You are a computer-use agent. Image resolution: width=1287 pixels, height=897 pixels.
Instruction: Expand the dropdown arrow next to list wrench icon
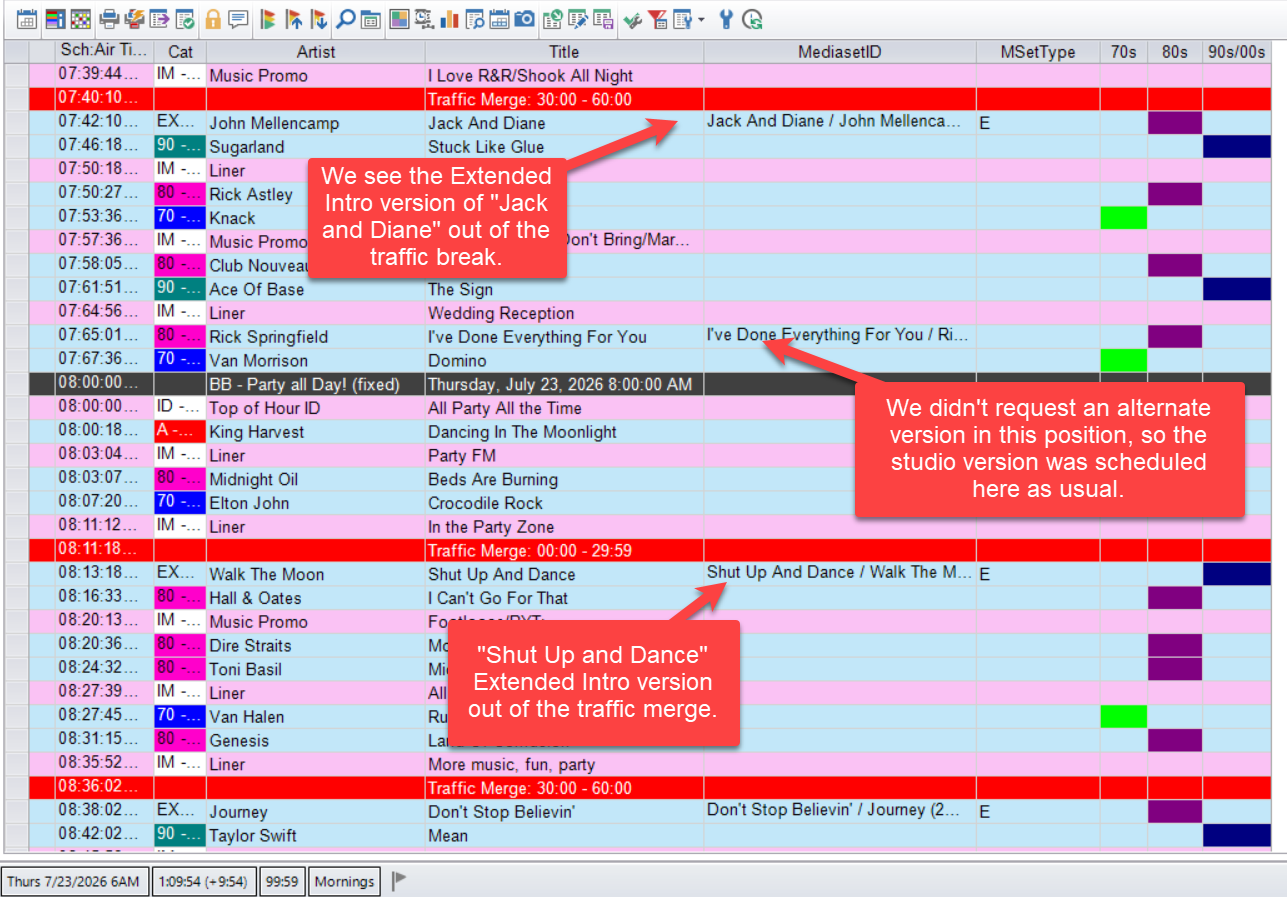pyautogui.click(x=701, y=19)
